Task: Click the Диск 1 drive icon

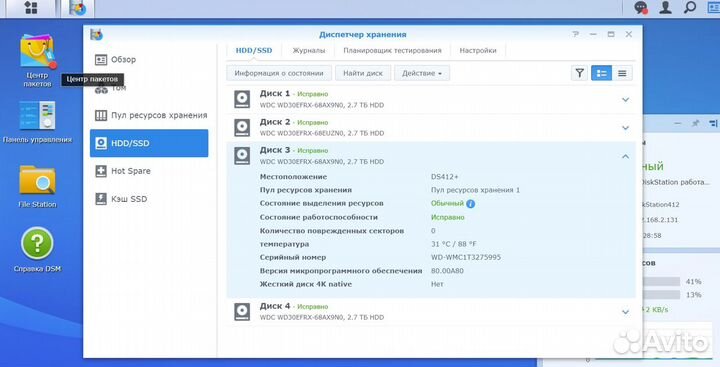Action: pyautogui.click(x=242, y=99)
